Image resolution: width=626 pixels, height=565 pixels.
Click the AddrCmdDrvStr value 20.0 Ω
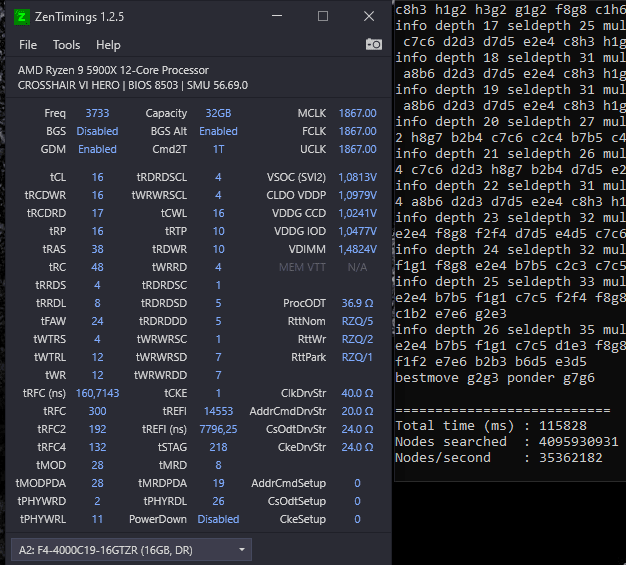357,411
